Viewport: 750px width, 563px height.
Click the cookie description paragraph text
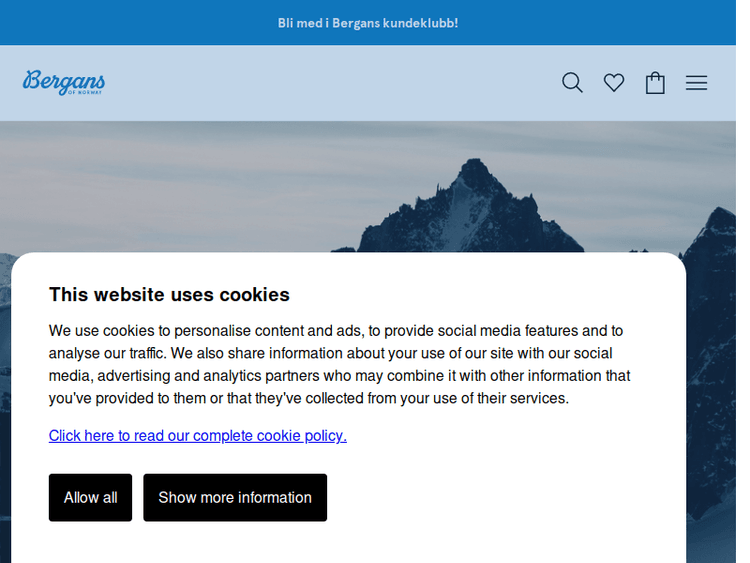pyautogui.click(x=340, y=364)
